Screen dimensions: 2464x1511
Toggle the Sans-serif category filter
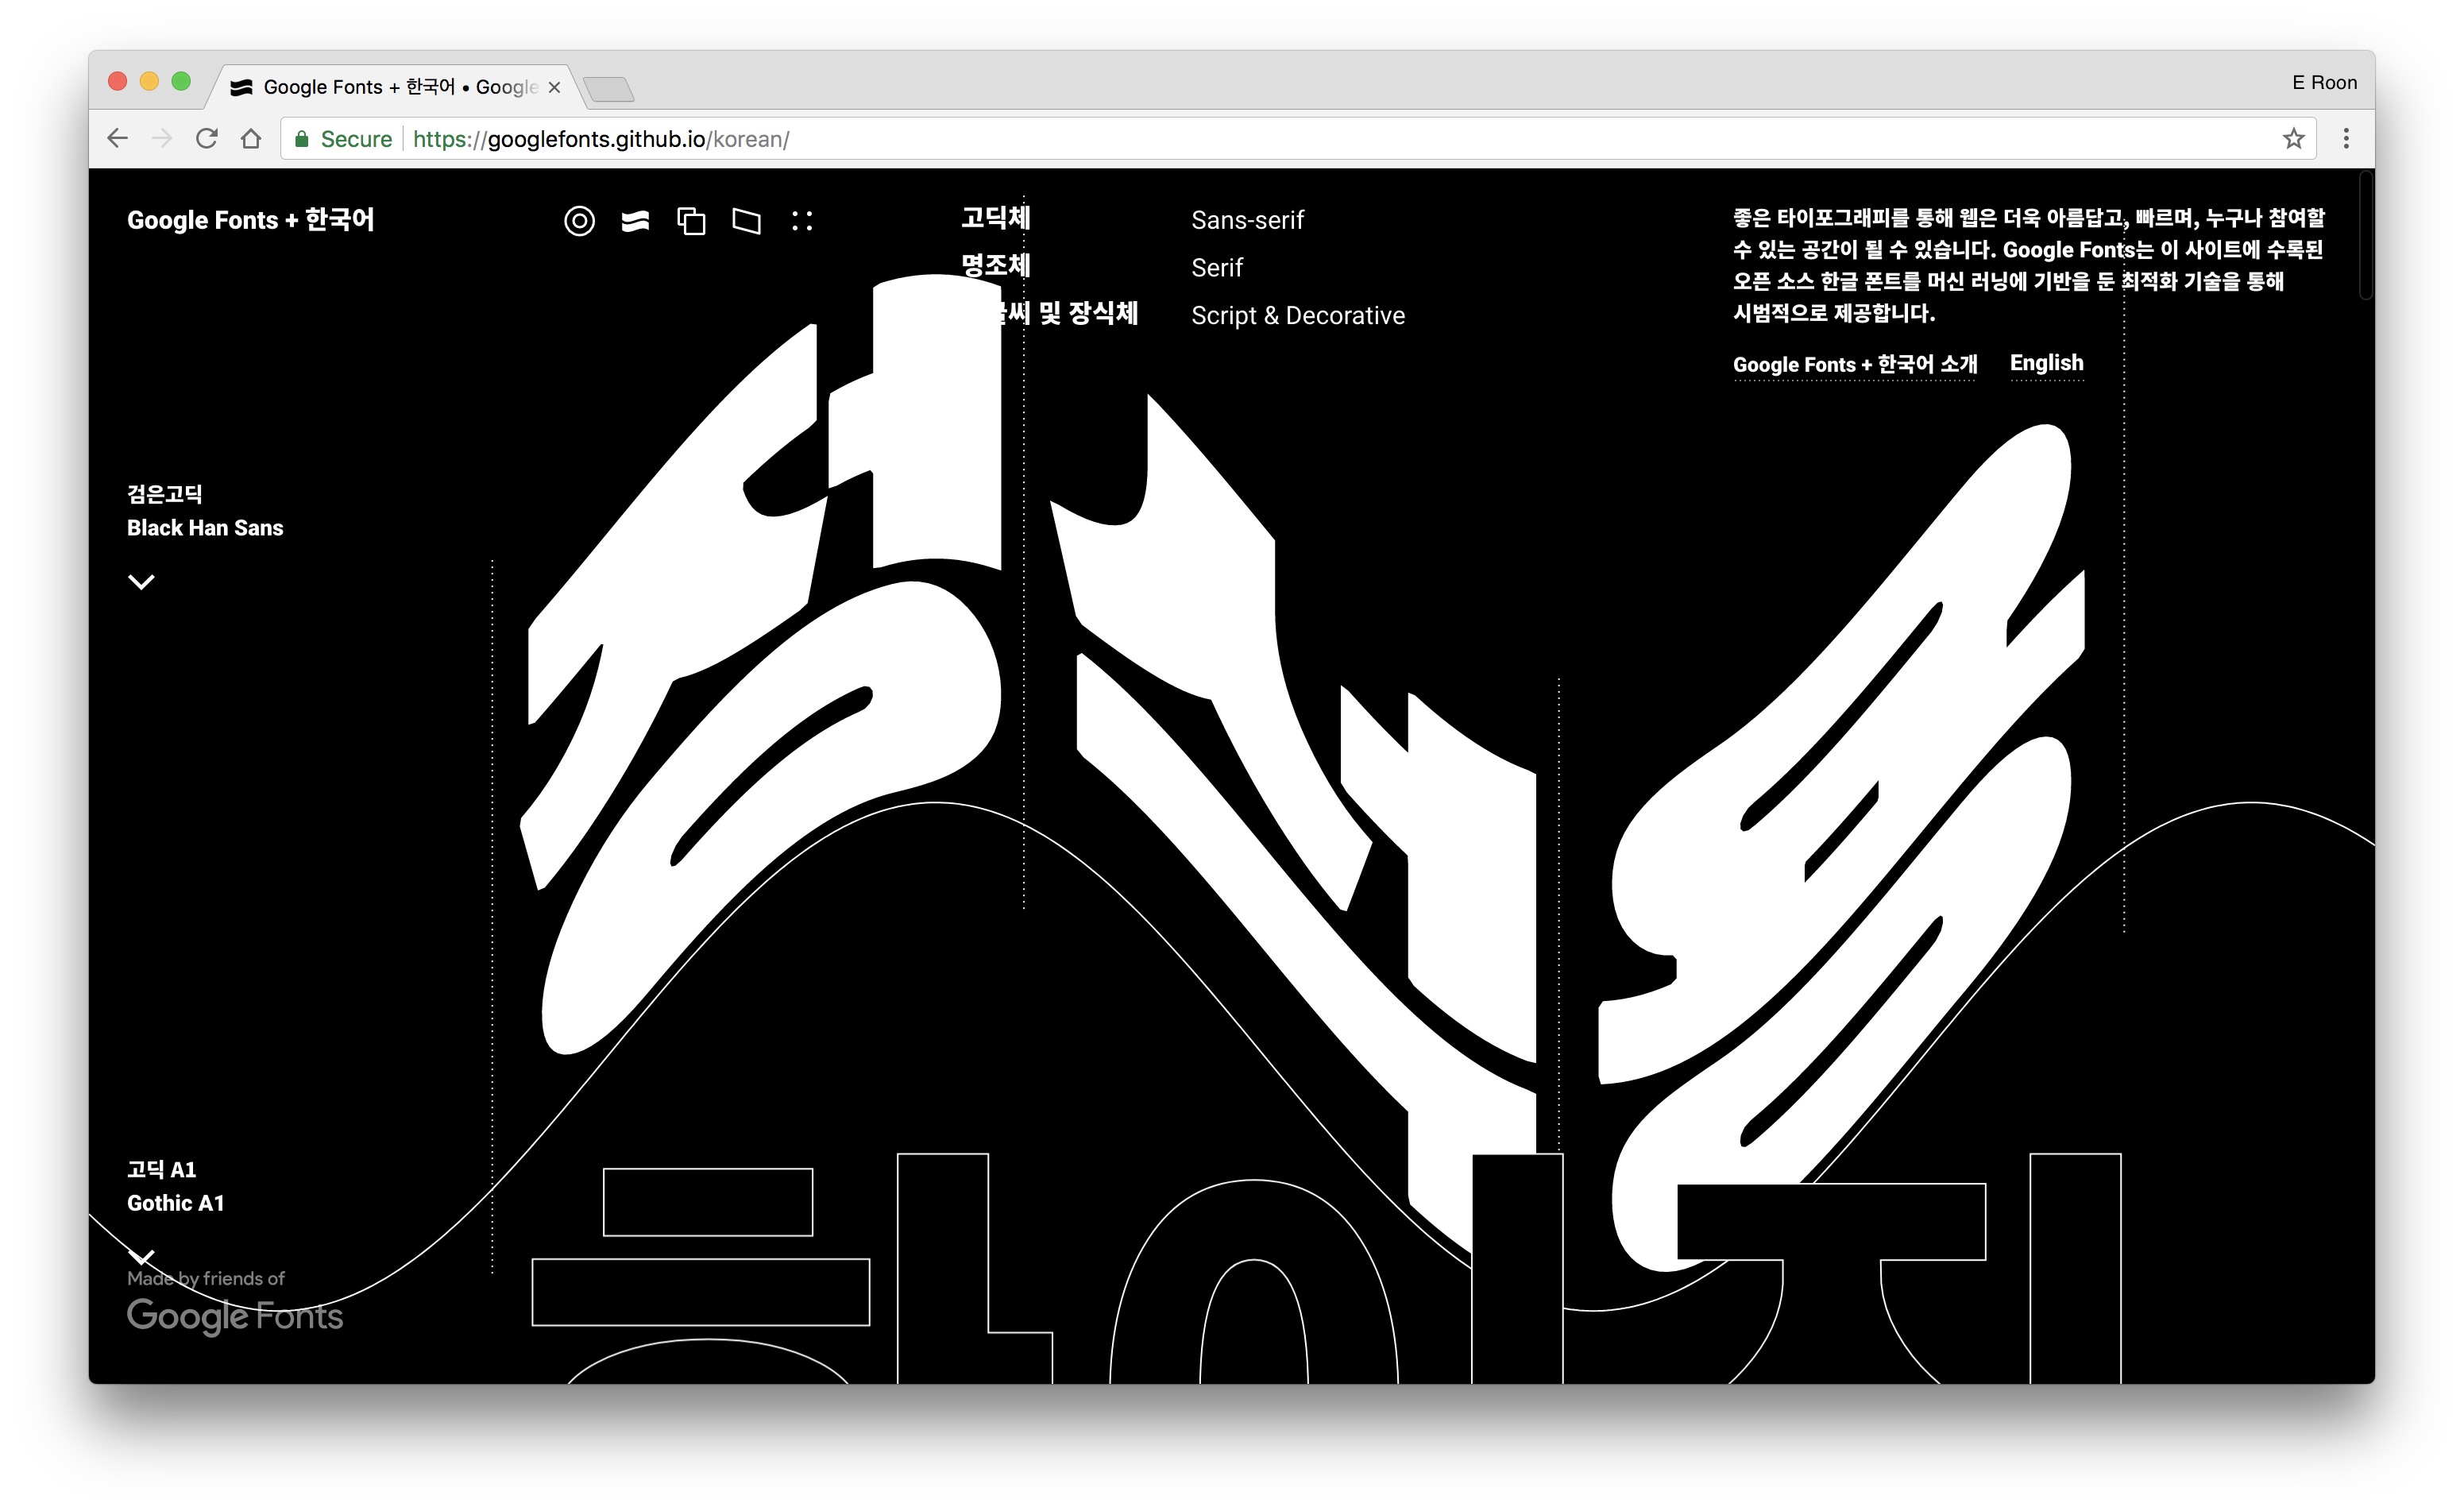point(1247,220)
